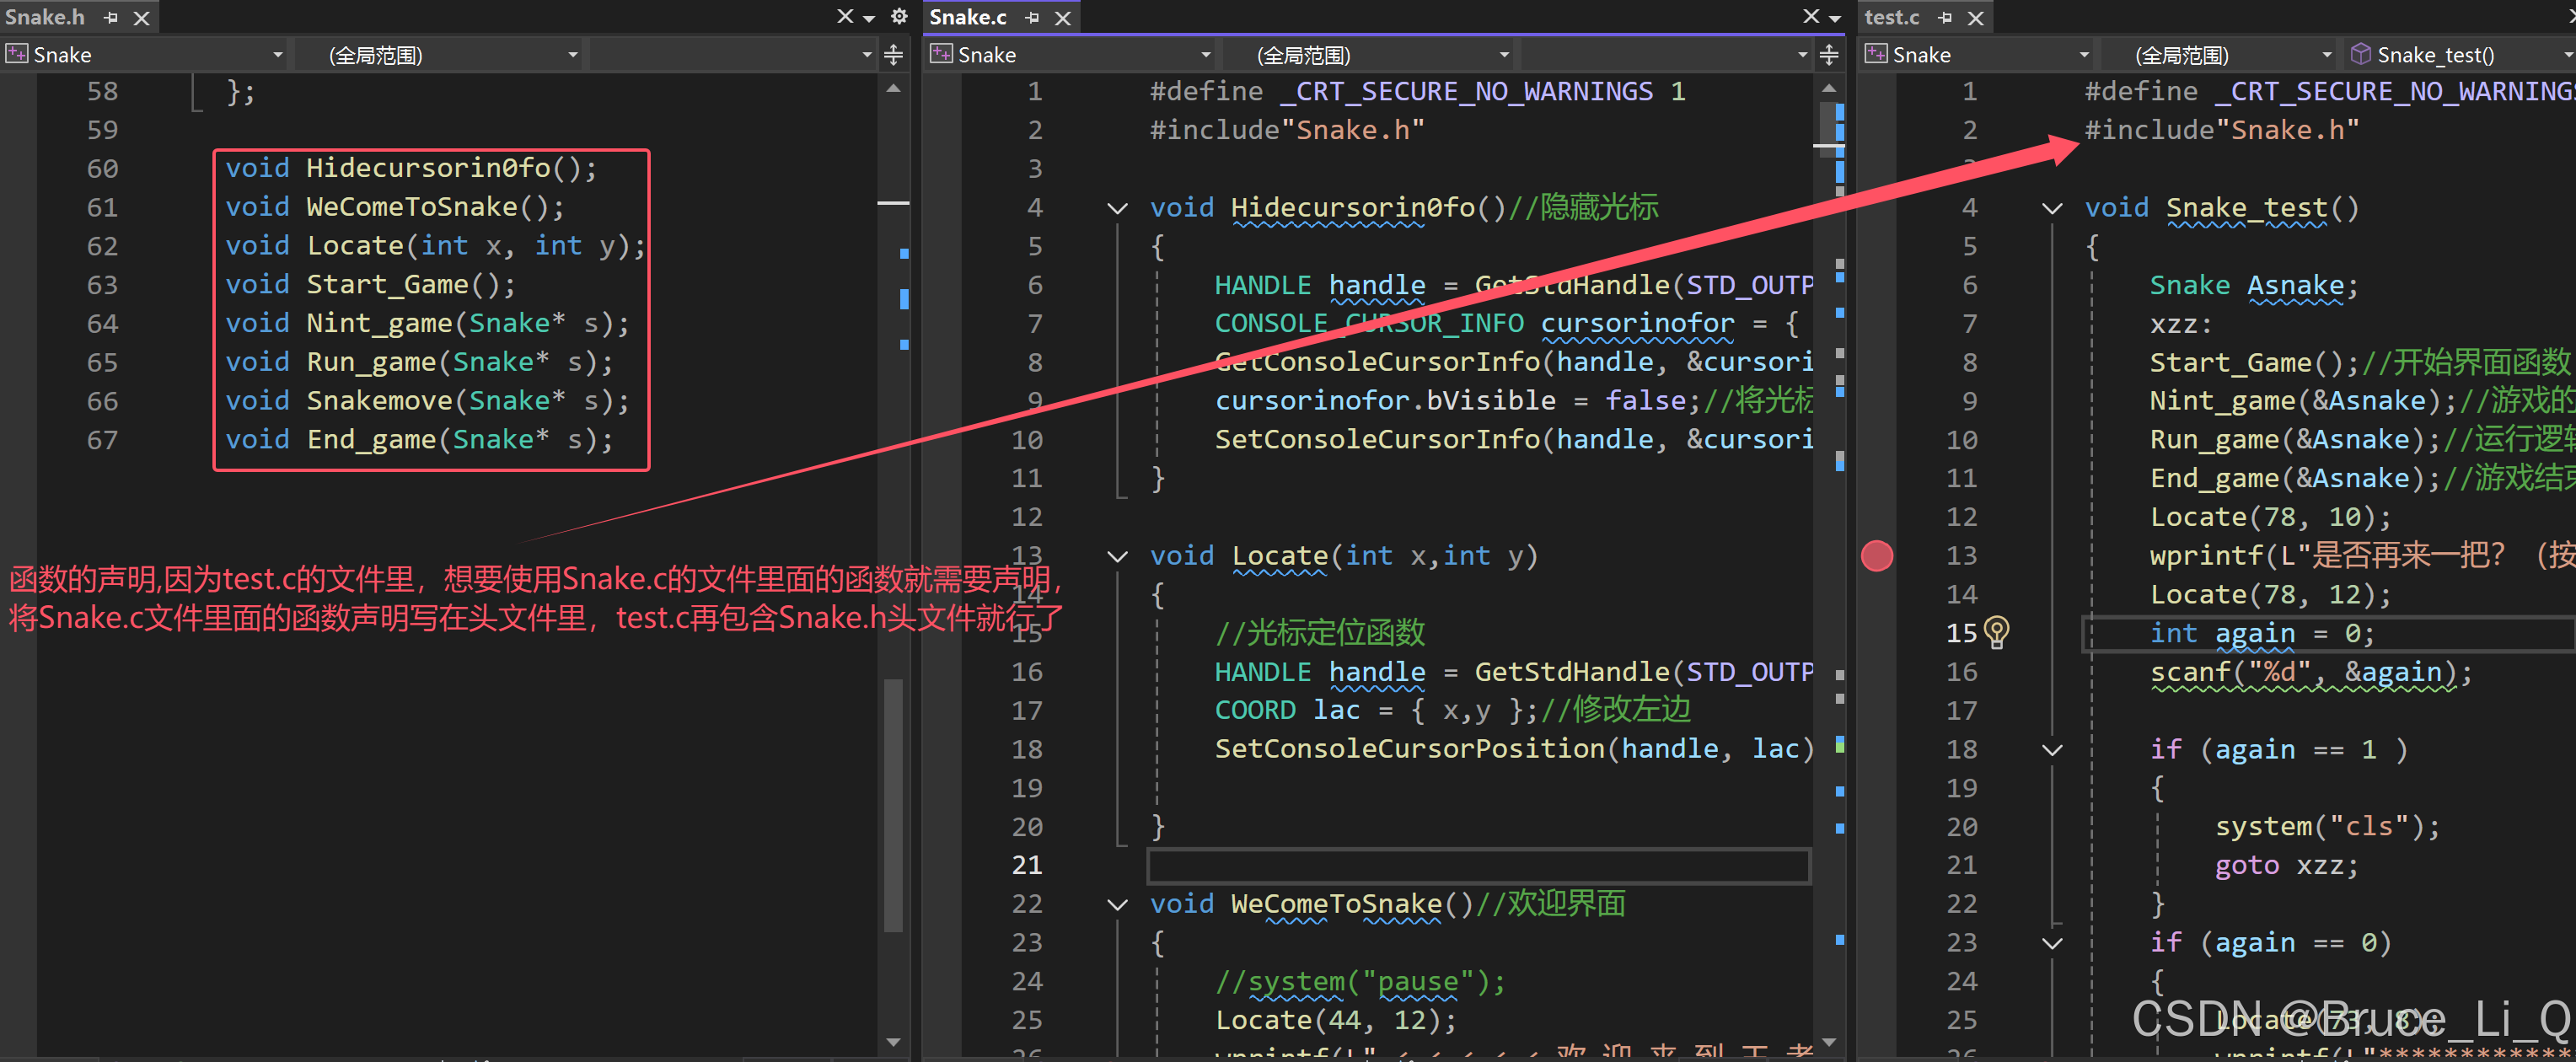
Task: Click split editor icon in Snake.h pane
Action: (894, 55)
